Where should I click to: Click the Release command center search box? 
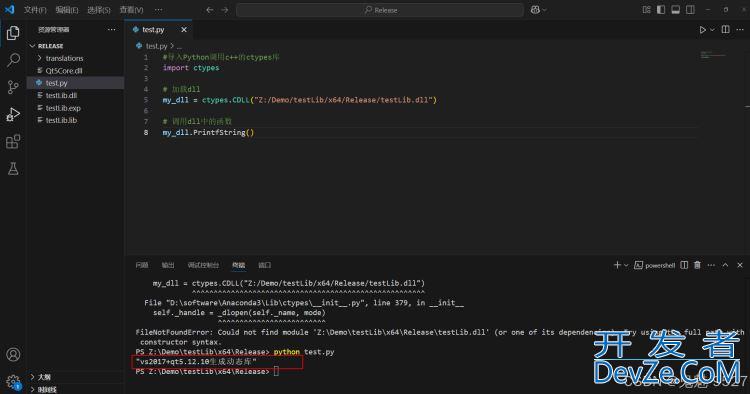tap(380, 10)
